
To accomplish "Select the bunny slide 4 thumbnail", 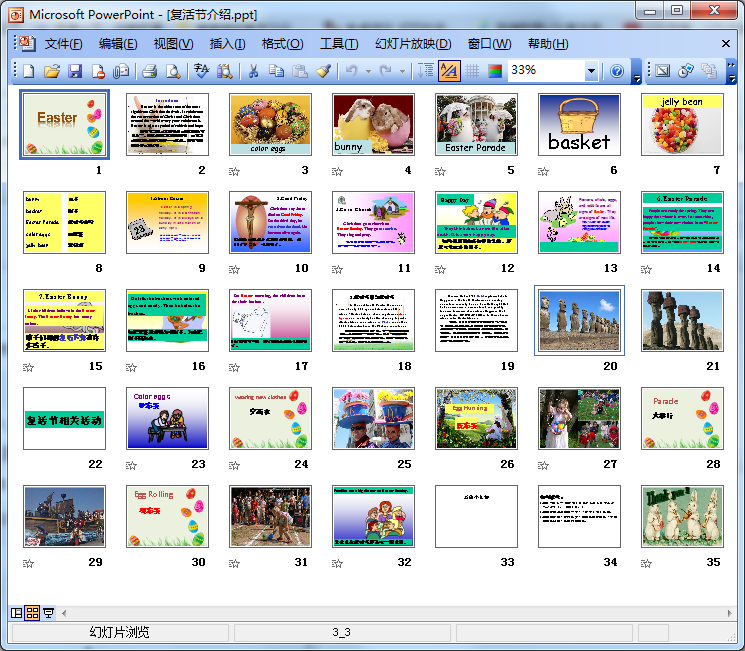I will coord(373,124).
